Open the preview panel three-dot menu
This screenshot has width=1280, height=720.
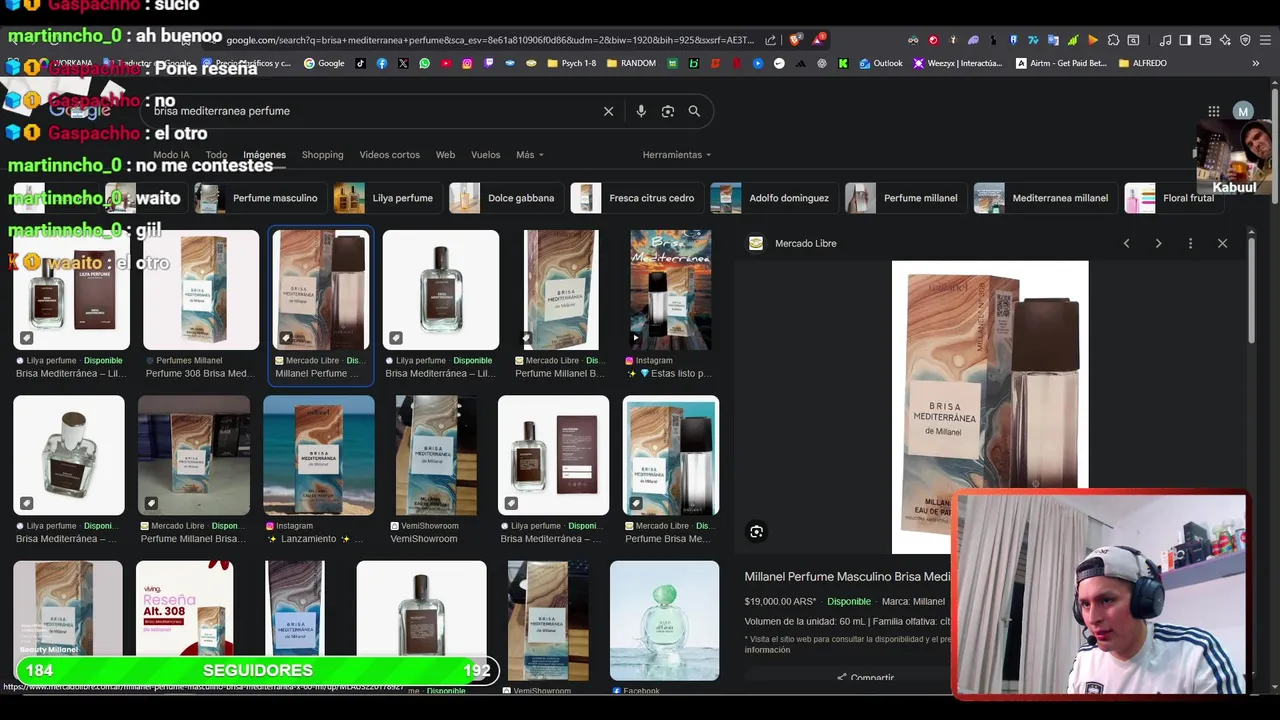click(x=1190, y=243)
